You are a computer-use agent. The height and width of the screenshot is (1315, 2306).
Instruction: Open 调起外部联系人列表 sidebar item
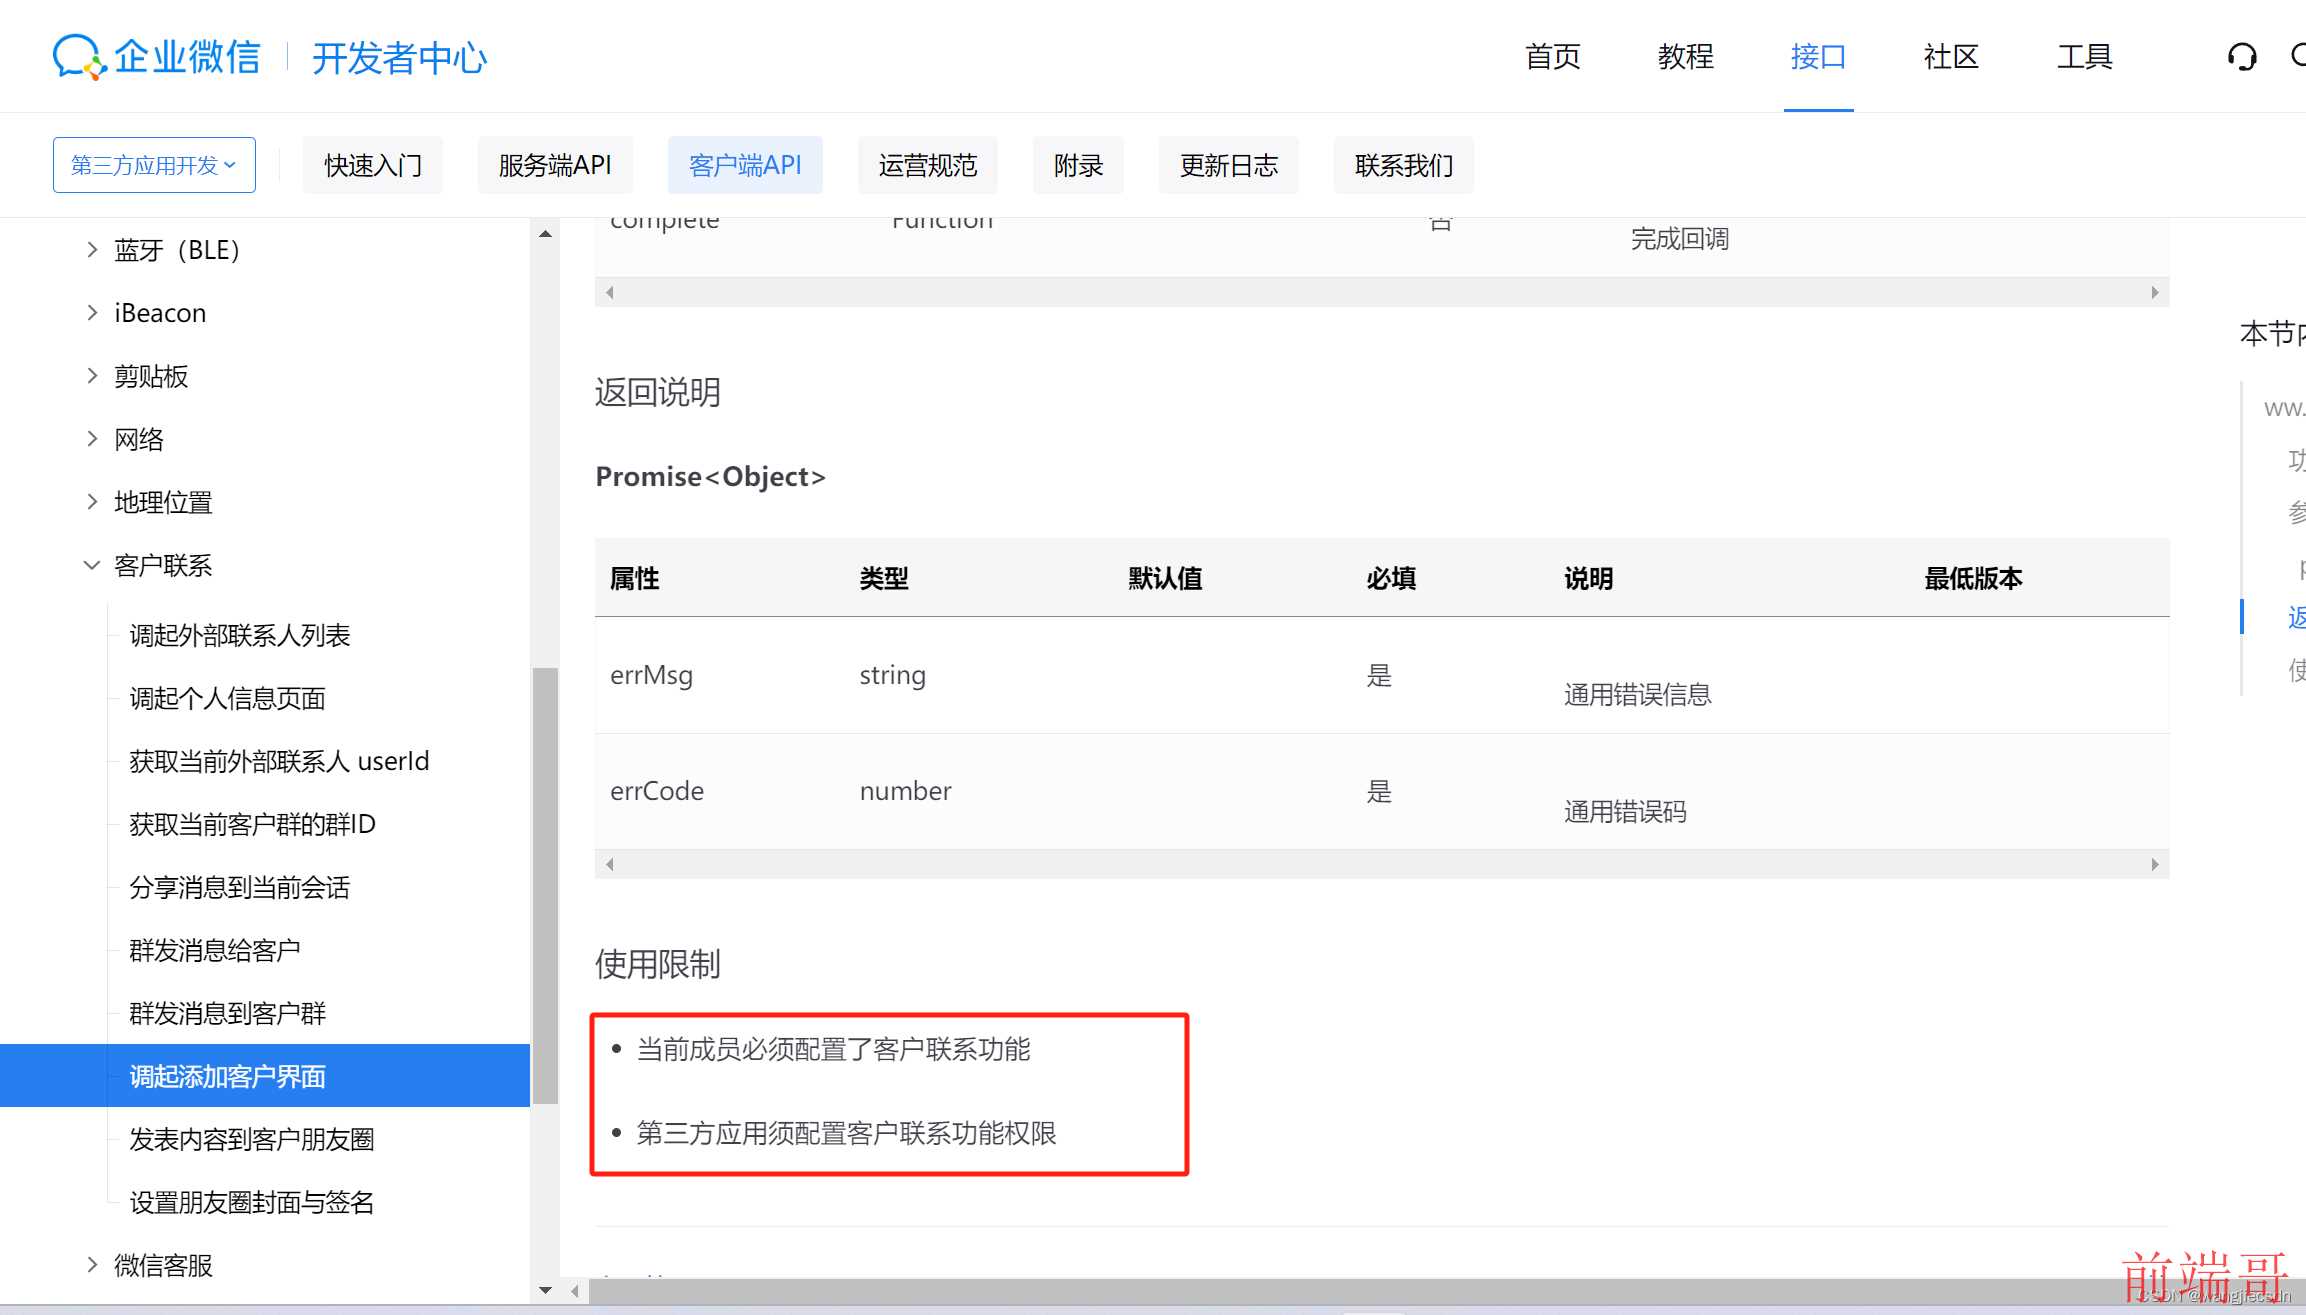(x=240, y=635)
